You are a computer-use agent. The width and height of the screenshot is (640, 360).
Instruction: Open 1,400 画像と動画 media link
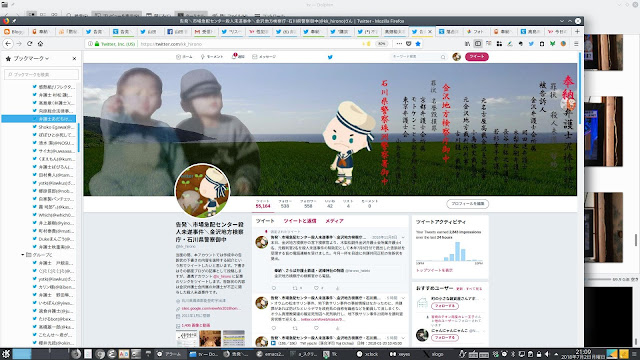click(x=196, y=325)
